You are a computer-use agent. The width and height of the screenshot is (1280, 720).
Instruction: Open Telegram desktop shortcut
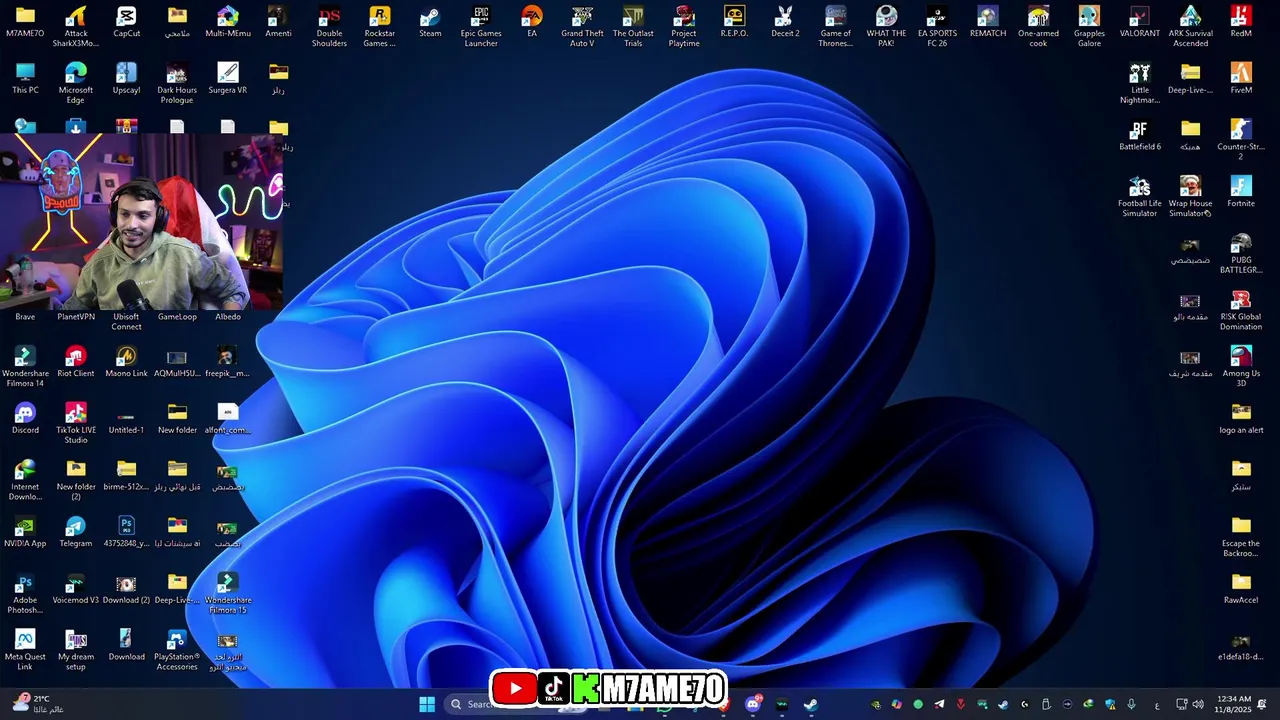[76, 532]
